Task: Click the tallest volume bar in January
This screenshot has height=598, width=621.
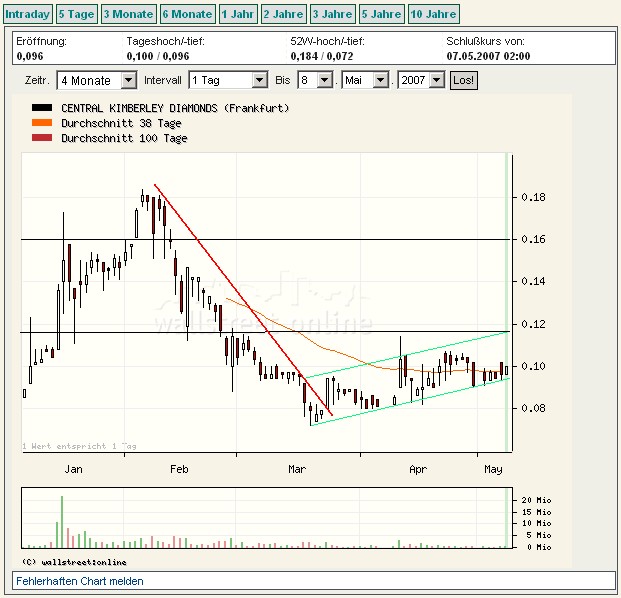Action: 62,521
